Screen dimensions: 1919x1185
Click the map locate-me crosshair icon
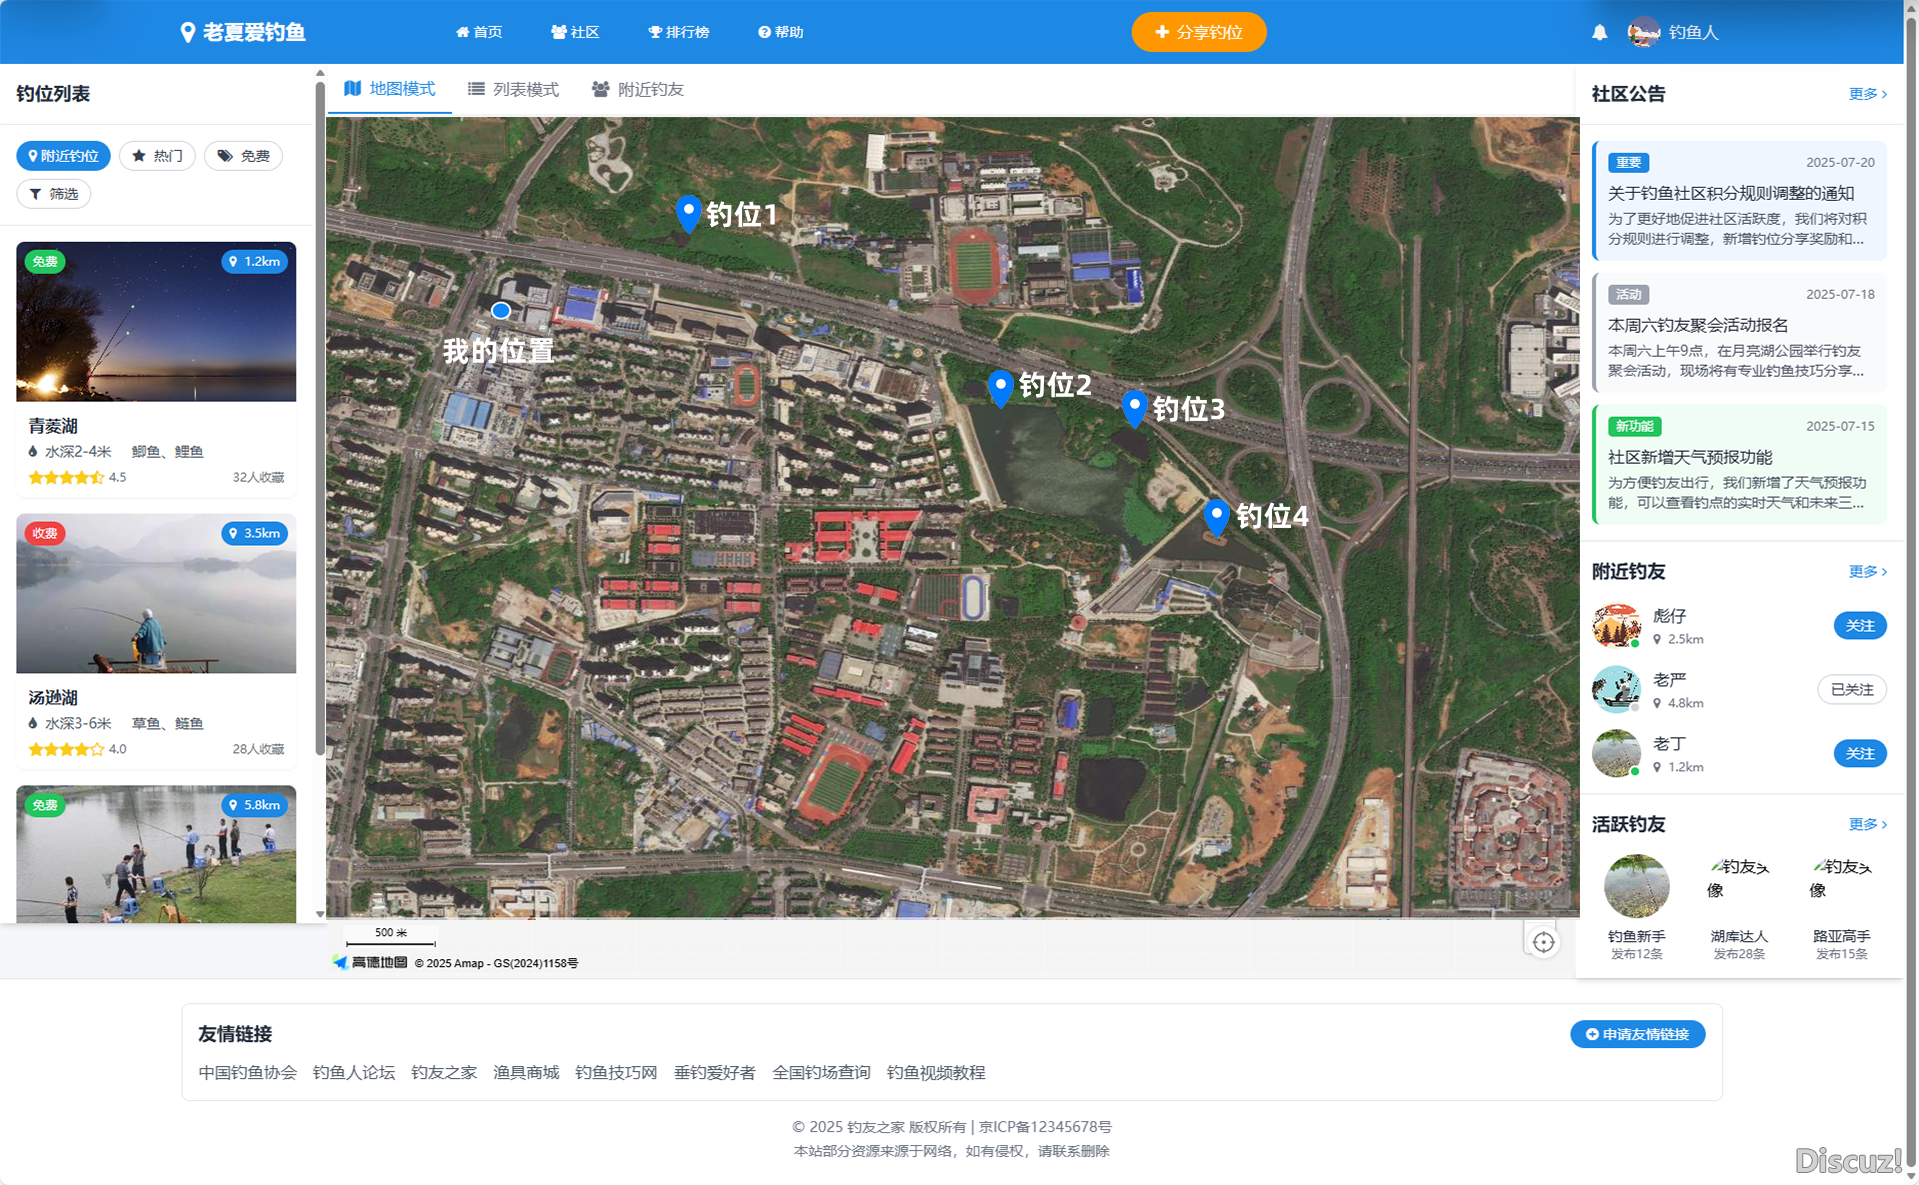click(x=1543, y=942)
